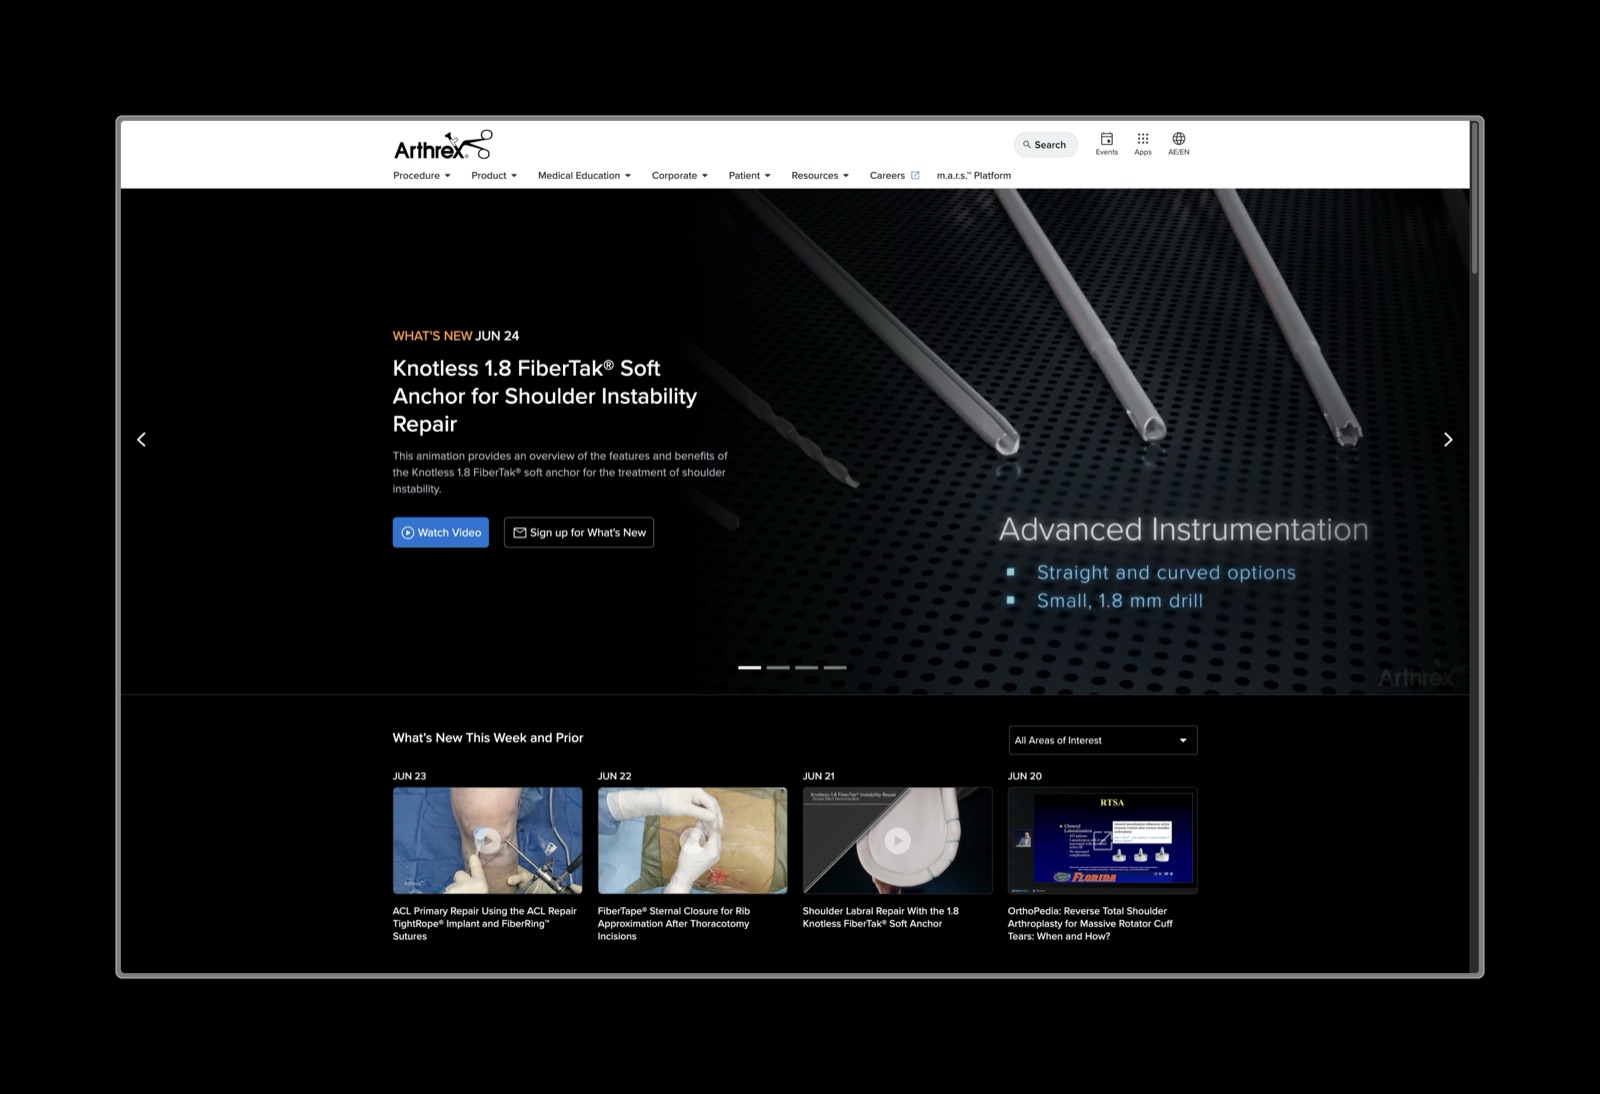Expand the Procedure menu
The image size is (1600, 1094).
[x=422, y=175]
